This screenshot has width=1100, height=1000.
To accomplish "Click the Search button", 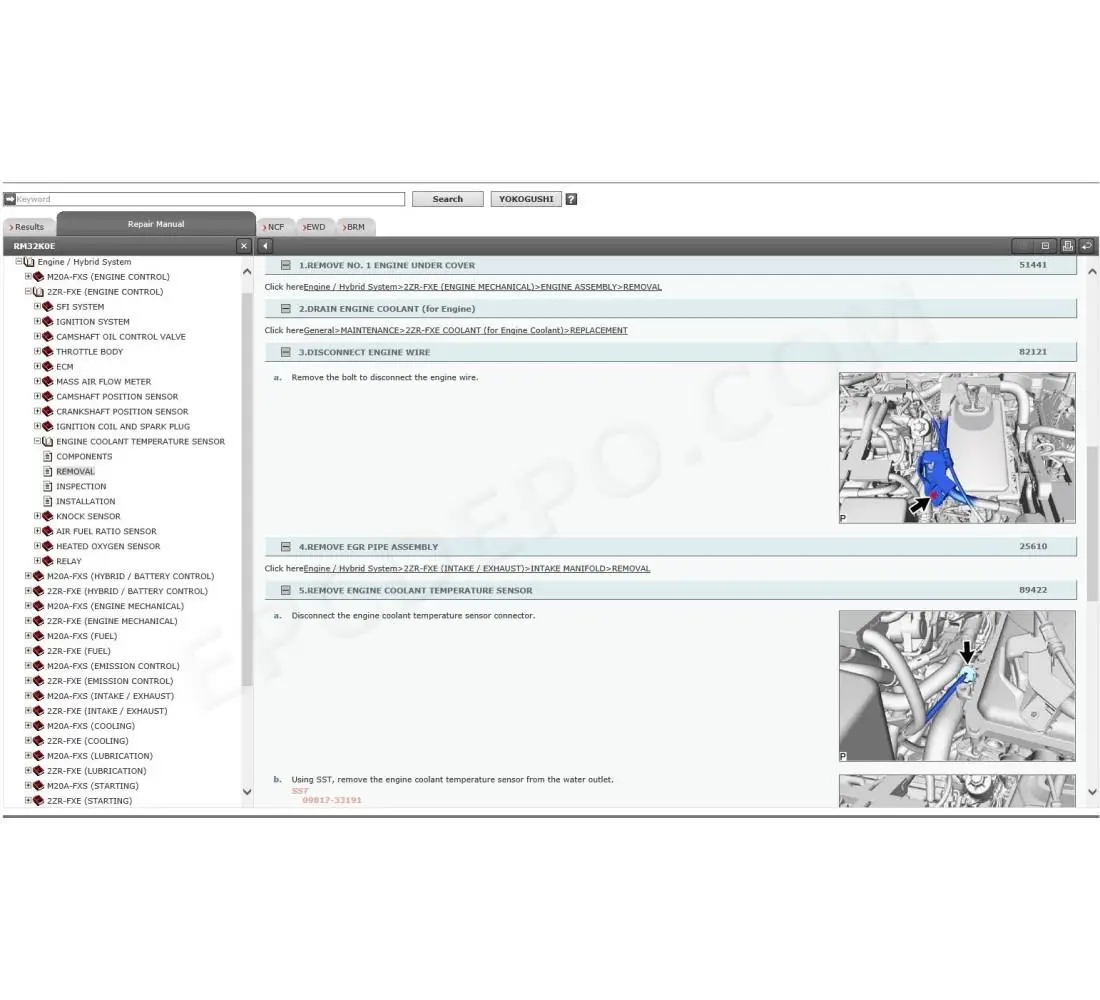I will (x=447, y=199).
